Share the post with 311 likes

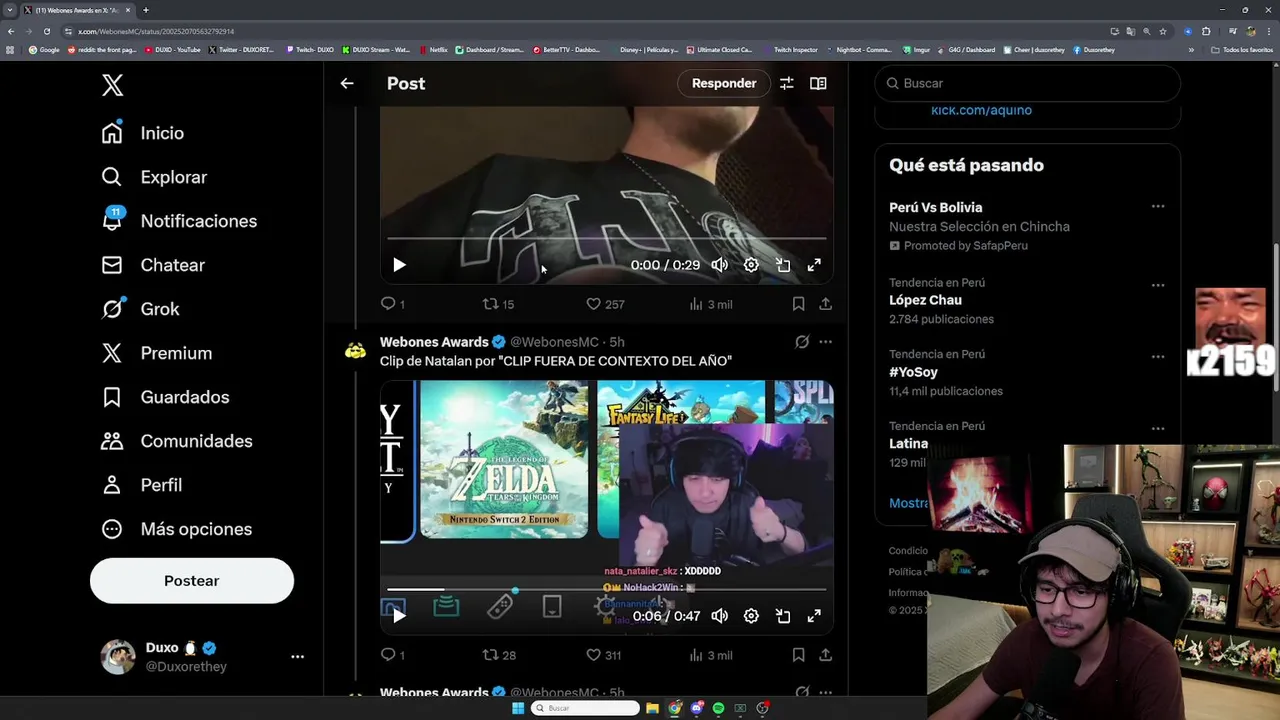[x=825, y=655]
